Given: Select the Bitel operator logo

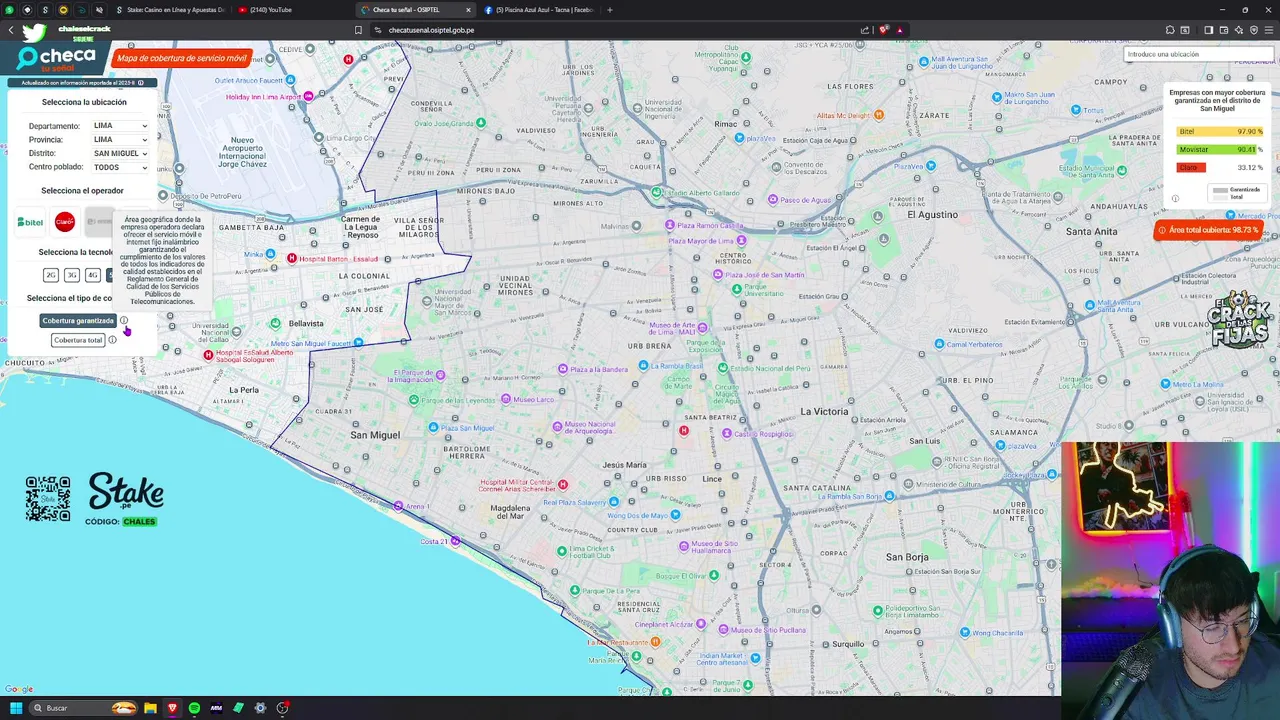Looking at the screenshot, I should [30, 222].
